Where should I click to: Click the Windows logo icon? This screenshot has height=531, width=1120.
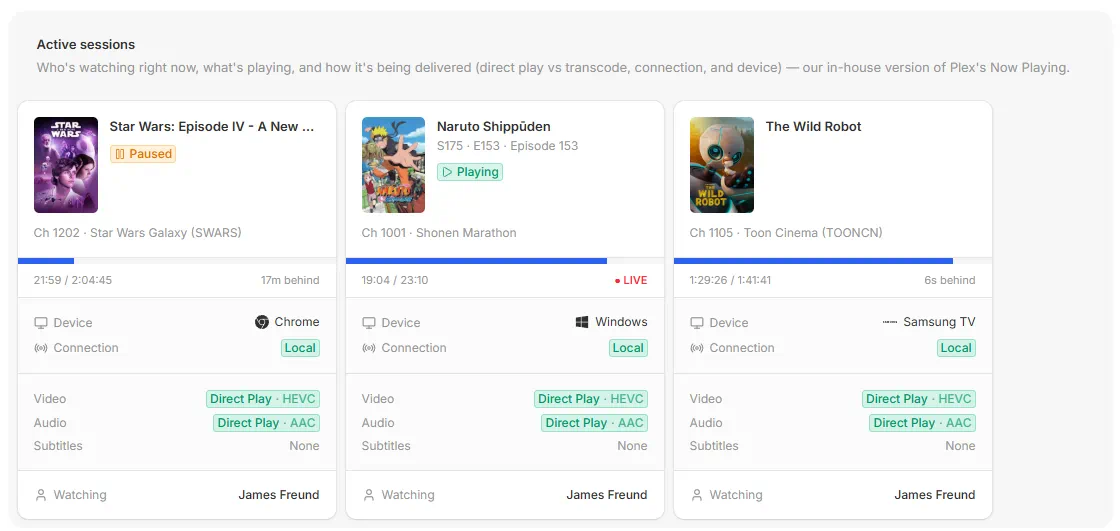tap(582, 322)
